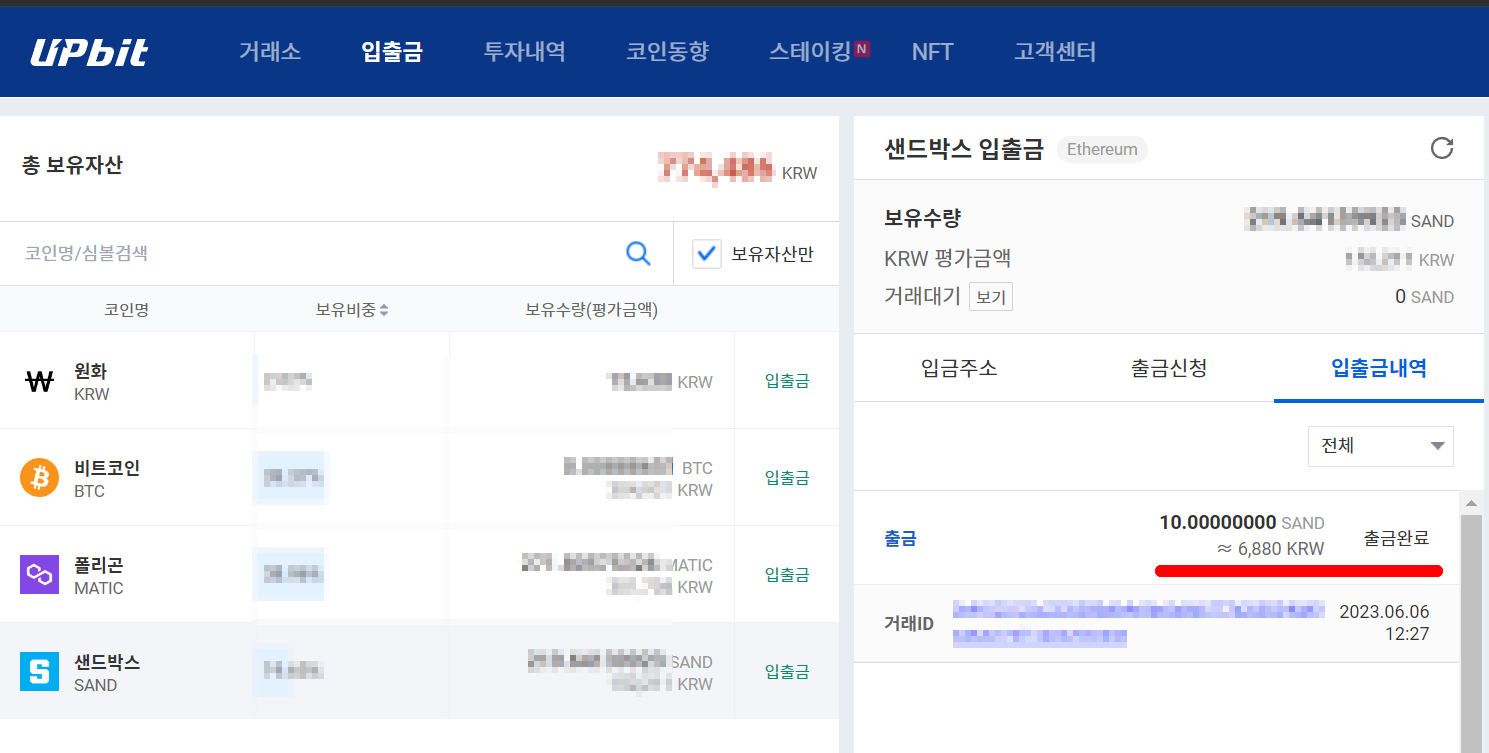Open the 전체 filter dropdown
Image resolution: width=1489 pixels, height=753 pixels.
click(x=1380, y=446)
